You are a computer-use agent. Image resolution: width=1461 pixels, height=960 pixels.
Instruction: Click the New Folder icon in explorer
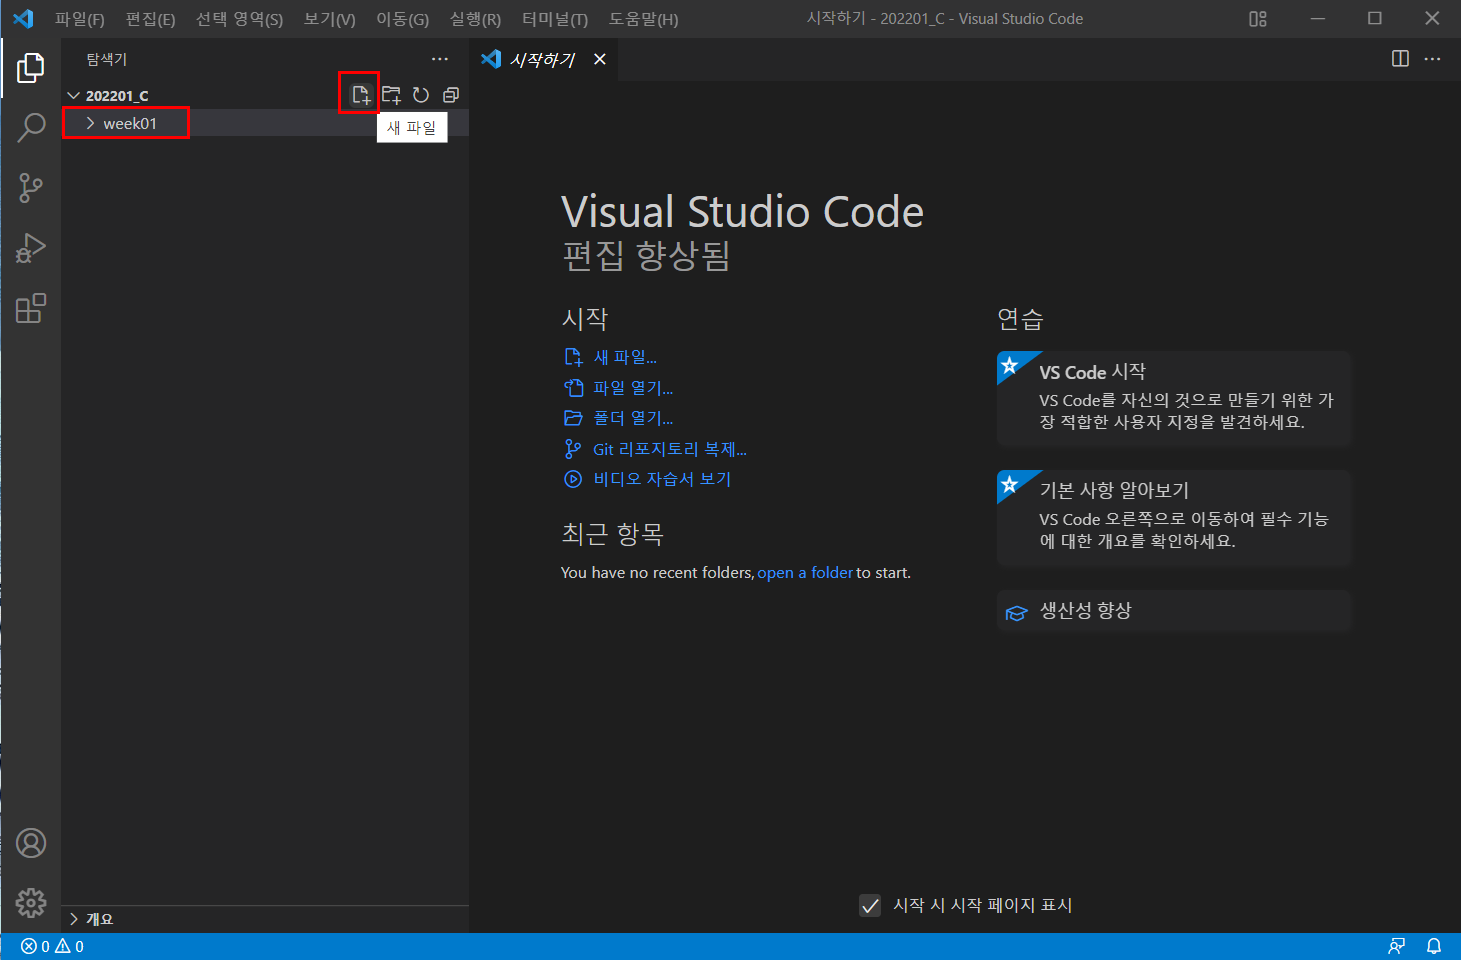(x=391, y=95)
